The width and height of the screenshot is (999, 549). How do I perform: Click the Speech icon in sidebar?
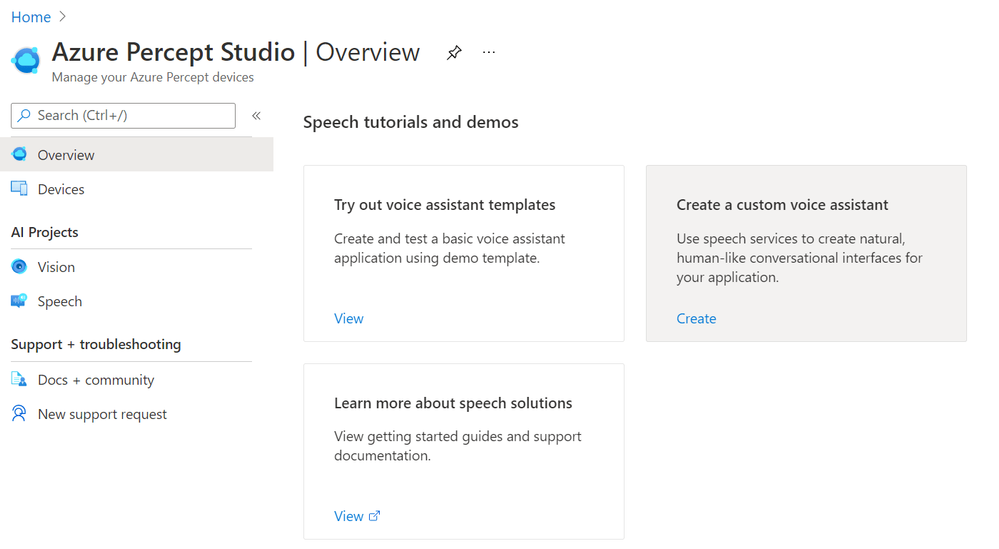19,301
